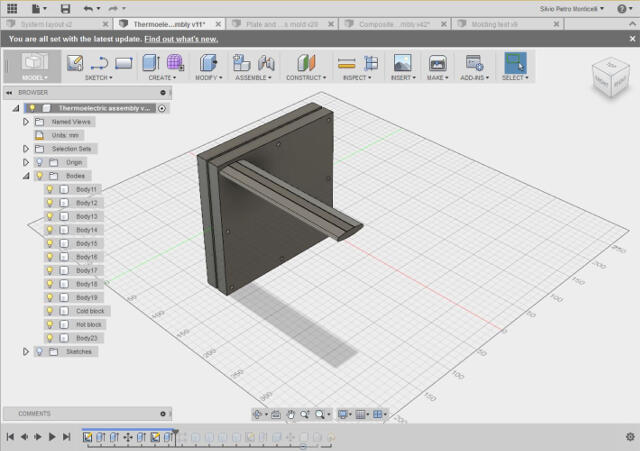This screenshot has width=640, height=451.
Task: Click the New Component assemble icon
Action: pos(242,63)
